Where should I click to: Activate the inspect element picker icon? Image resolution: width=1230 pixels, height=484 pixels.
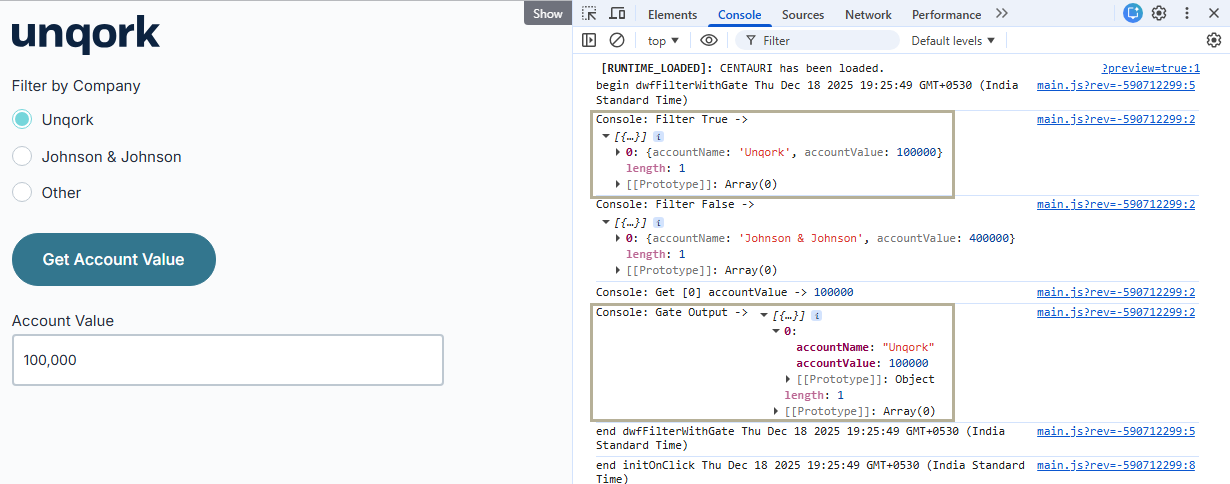[590, 14]
